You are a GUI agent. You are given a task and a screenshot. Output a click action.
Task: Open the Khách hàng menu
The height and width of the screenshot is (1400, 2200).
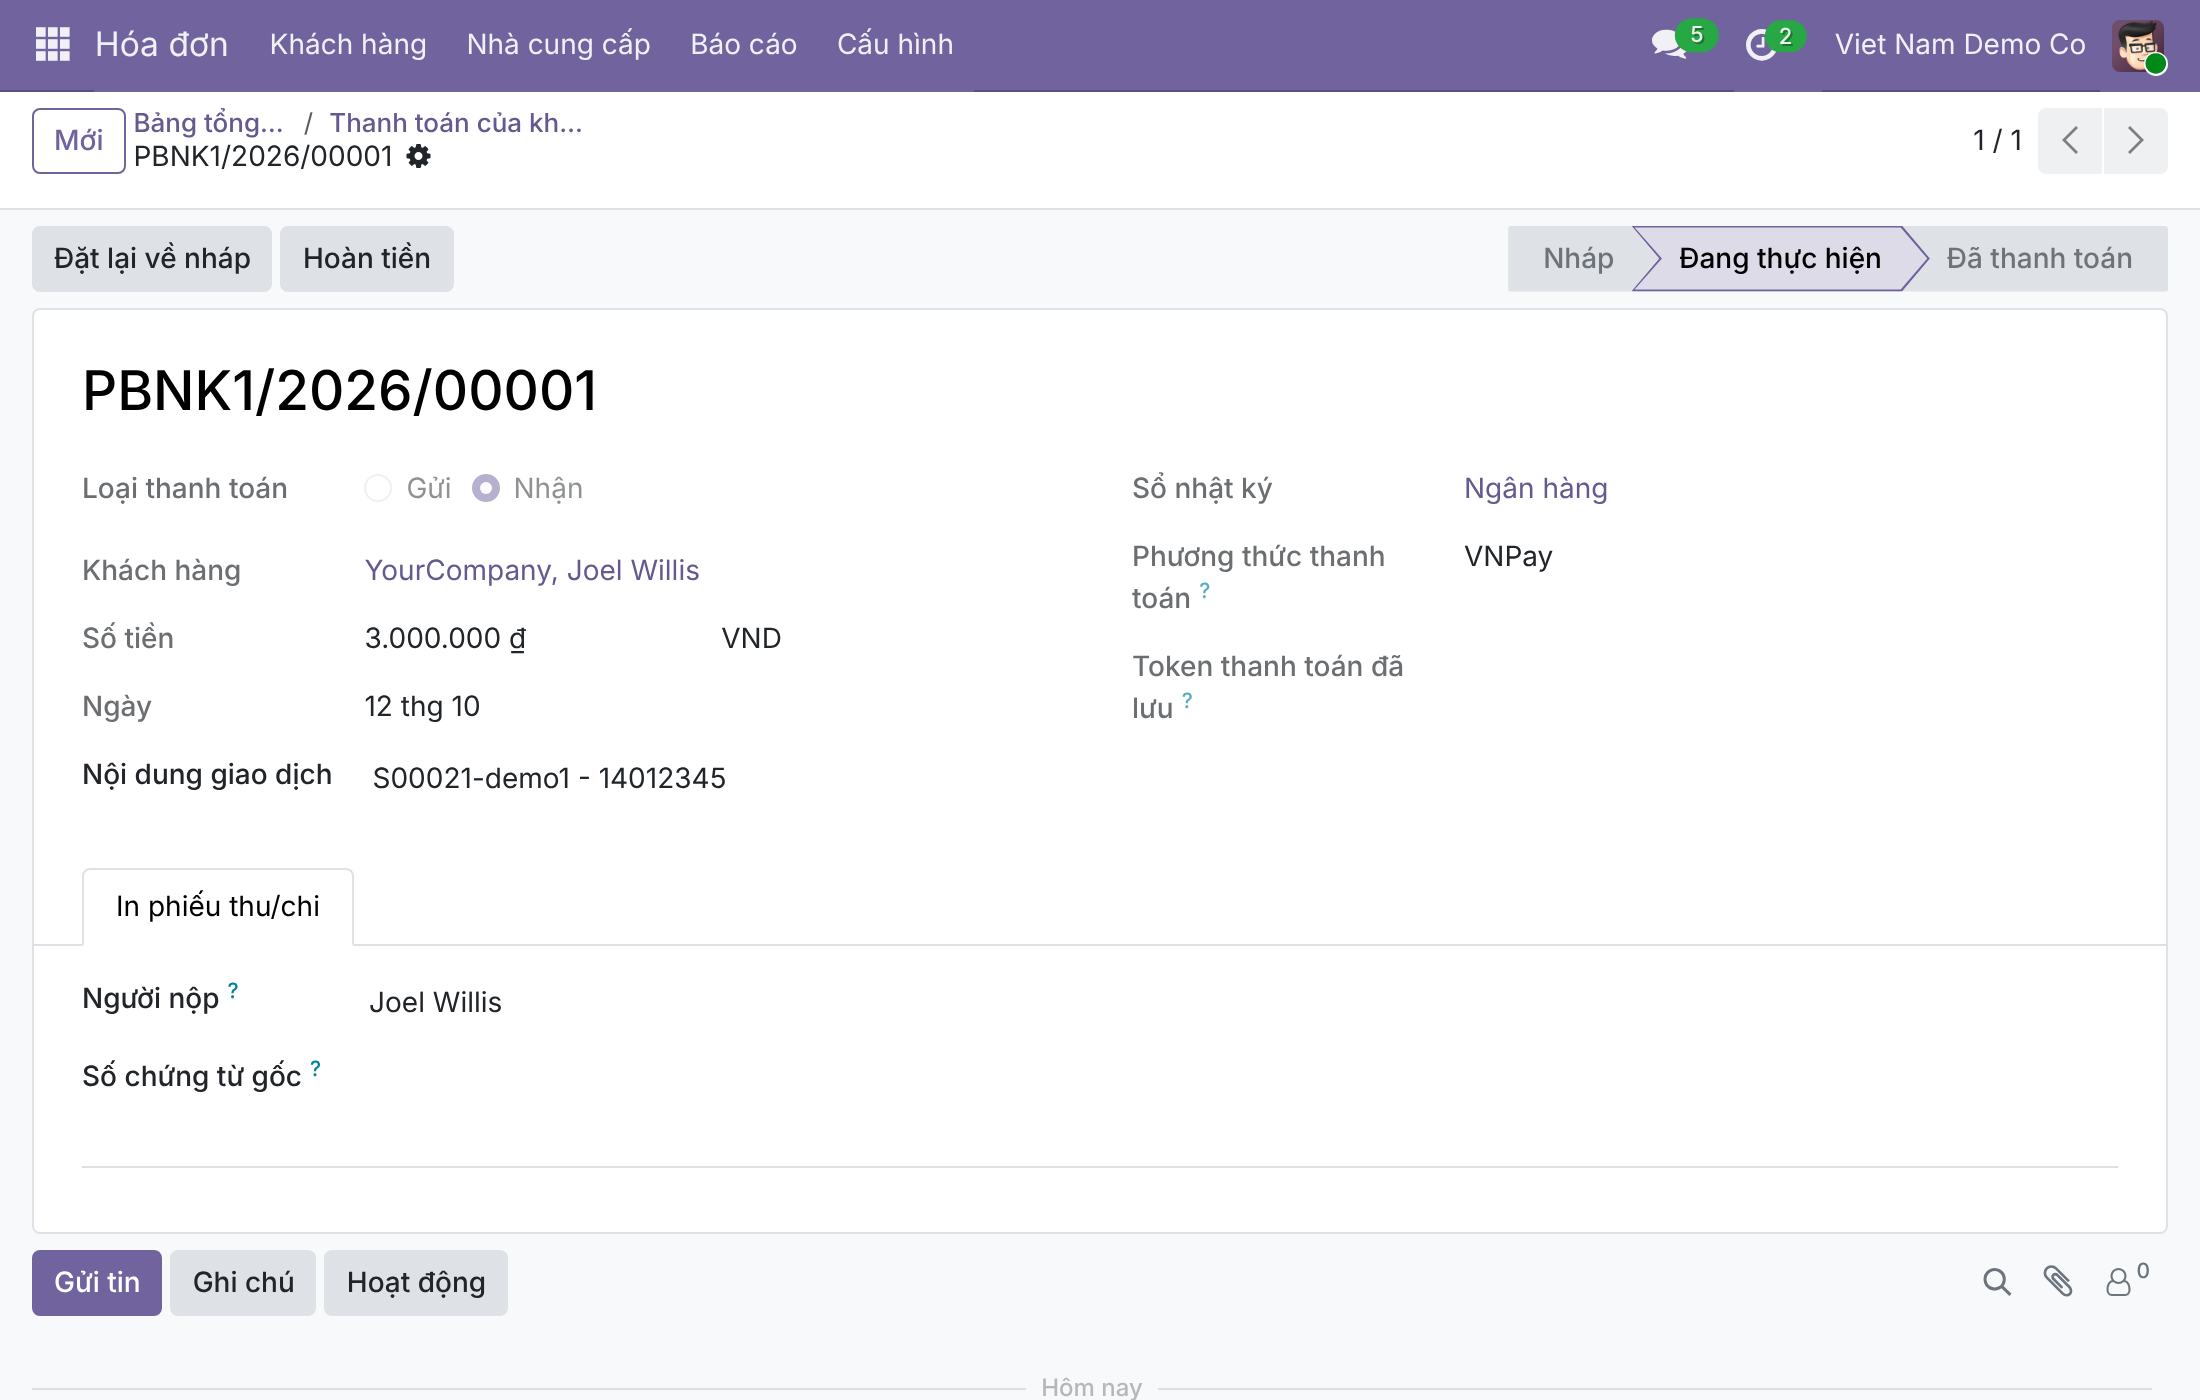pos(348,44)
